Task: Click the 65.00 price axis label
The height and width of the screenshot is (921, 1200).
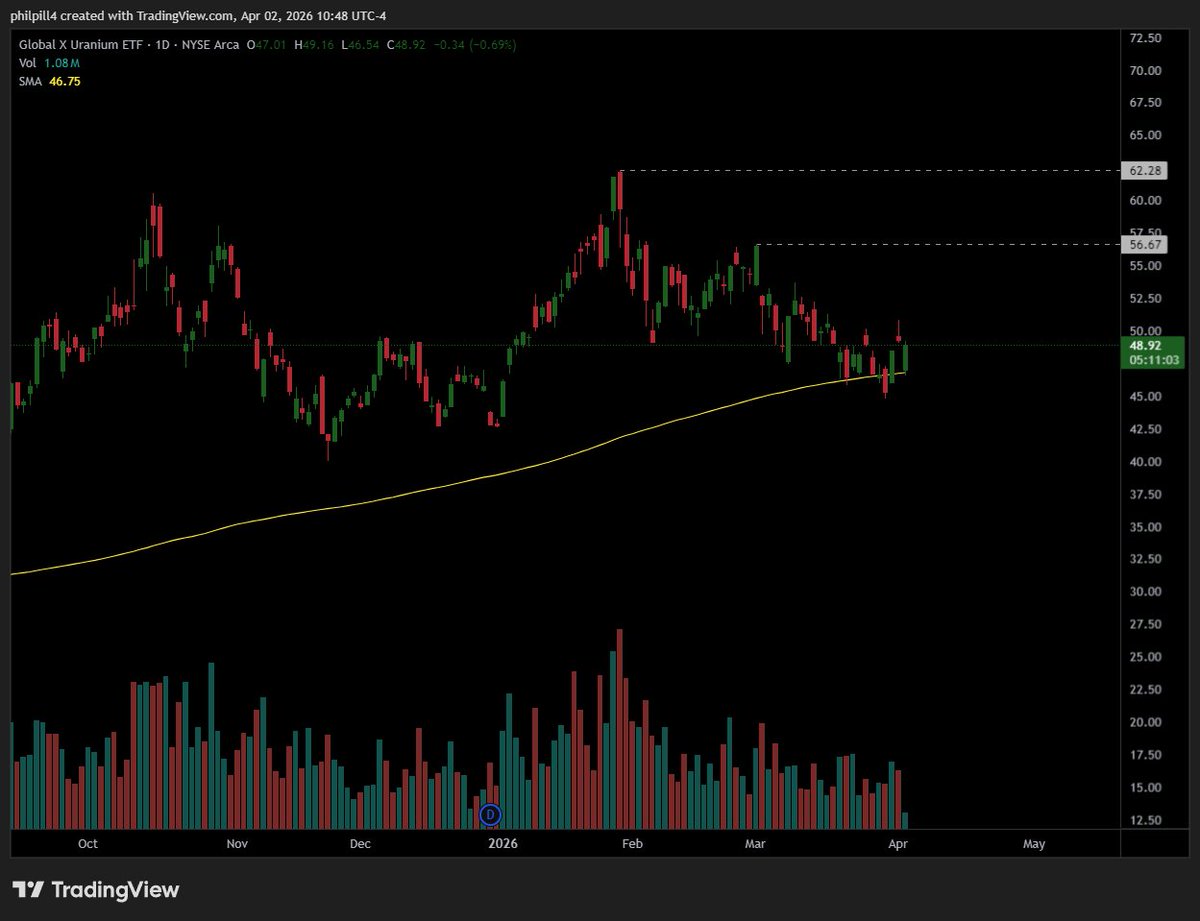Action: click(x=1145, y=135)
